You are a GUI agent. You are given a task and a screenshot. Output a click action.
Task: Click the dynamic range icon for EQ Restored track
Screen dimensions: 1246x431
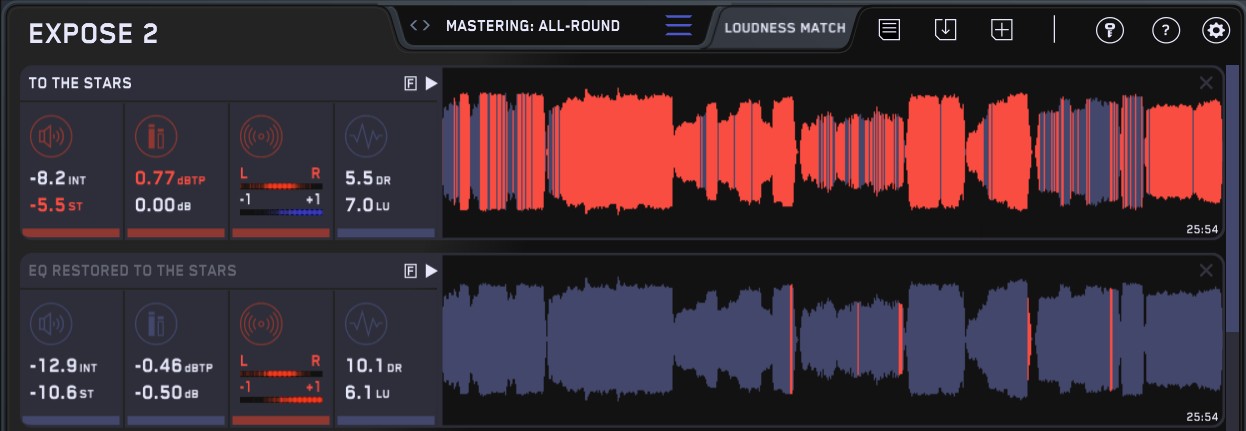(365, 323)
